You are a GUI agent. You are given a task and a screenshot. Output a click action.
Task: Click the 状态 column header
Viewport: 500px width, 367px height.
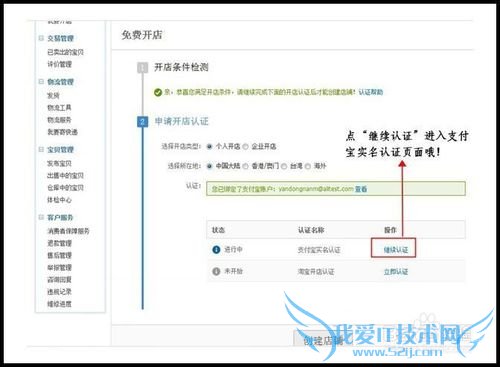(218, 230)
